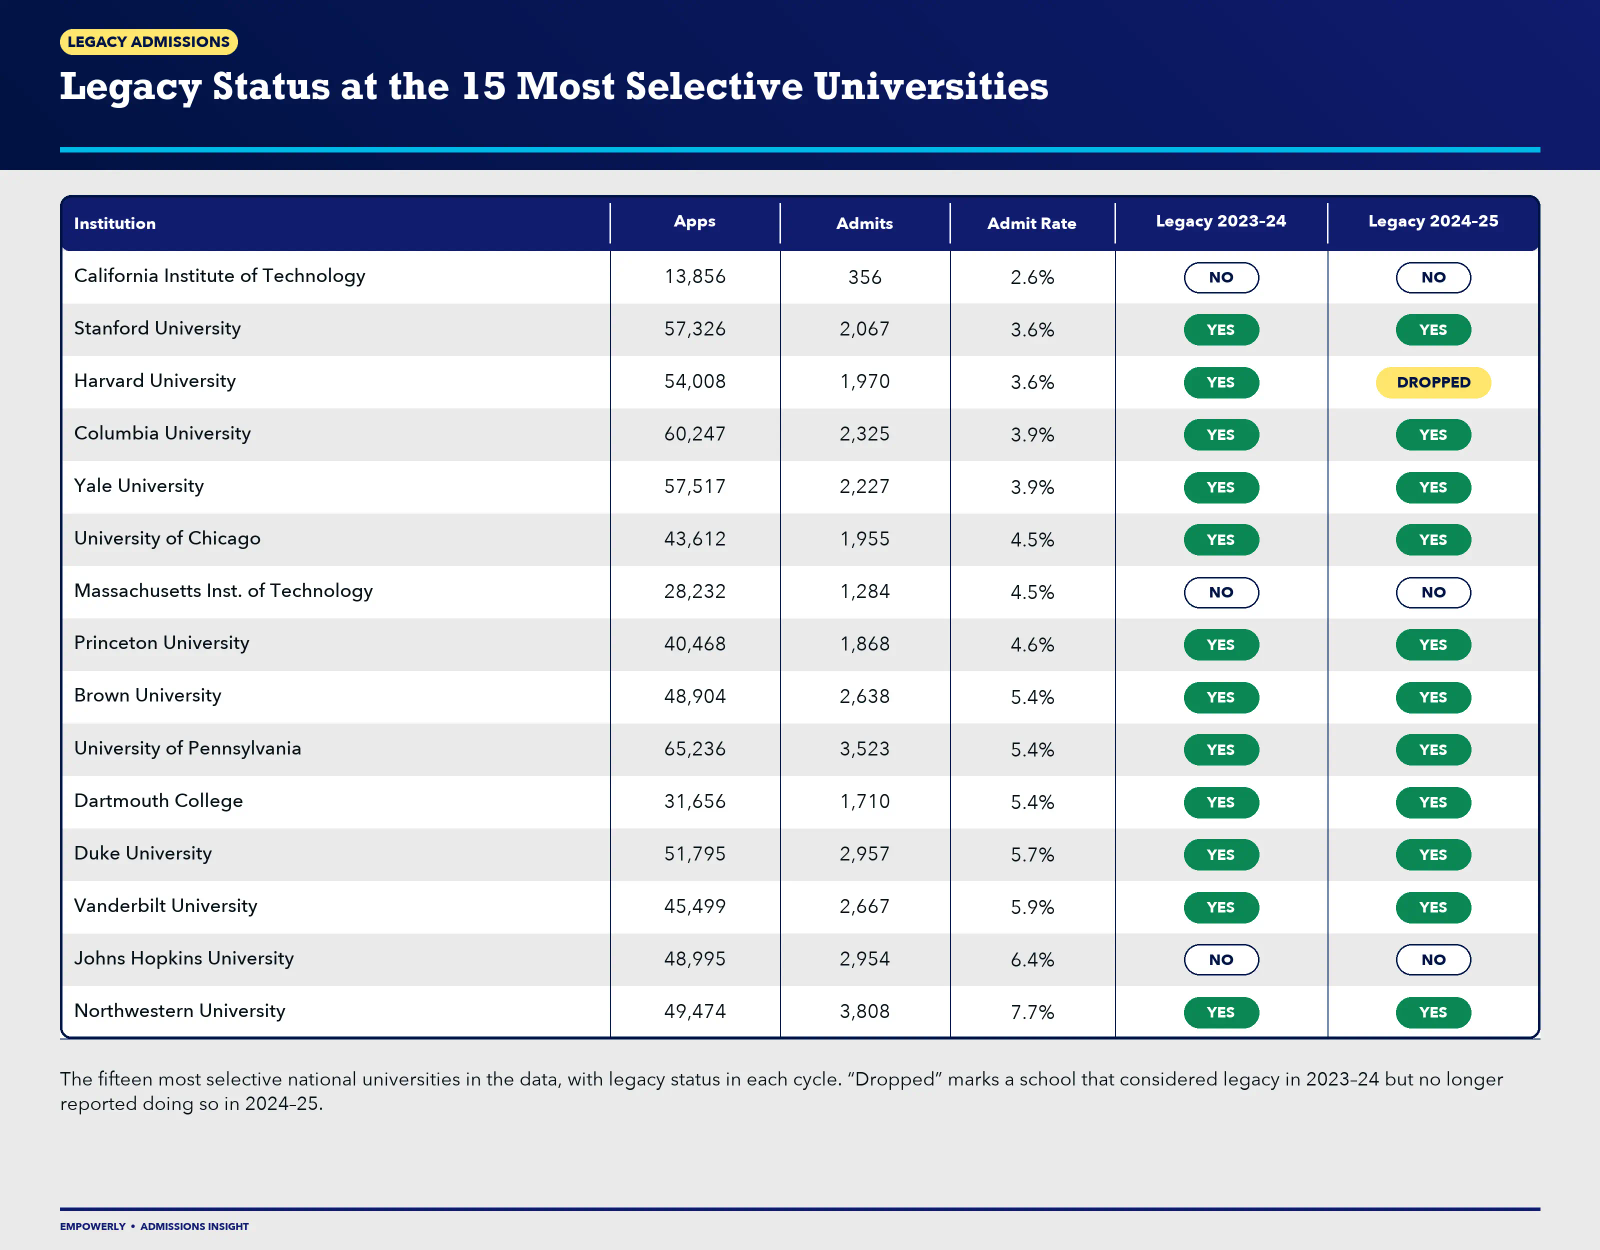Screen dimensions: 1600x1250
Task: Click Caltech's 2.6% admit rate
Action: click(1032, 278)
